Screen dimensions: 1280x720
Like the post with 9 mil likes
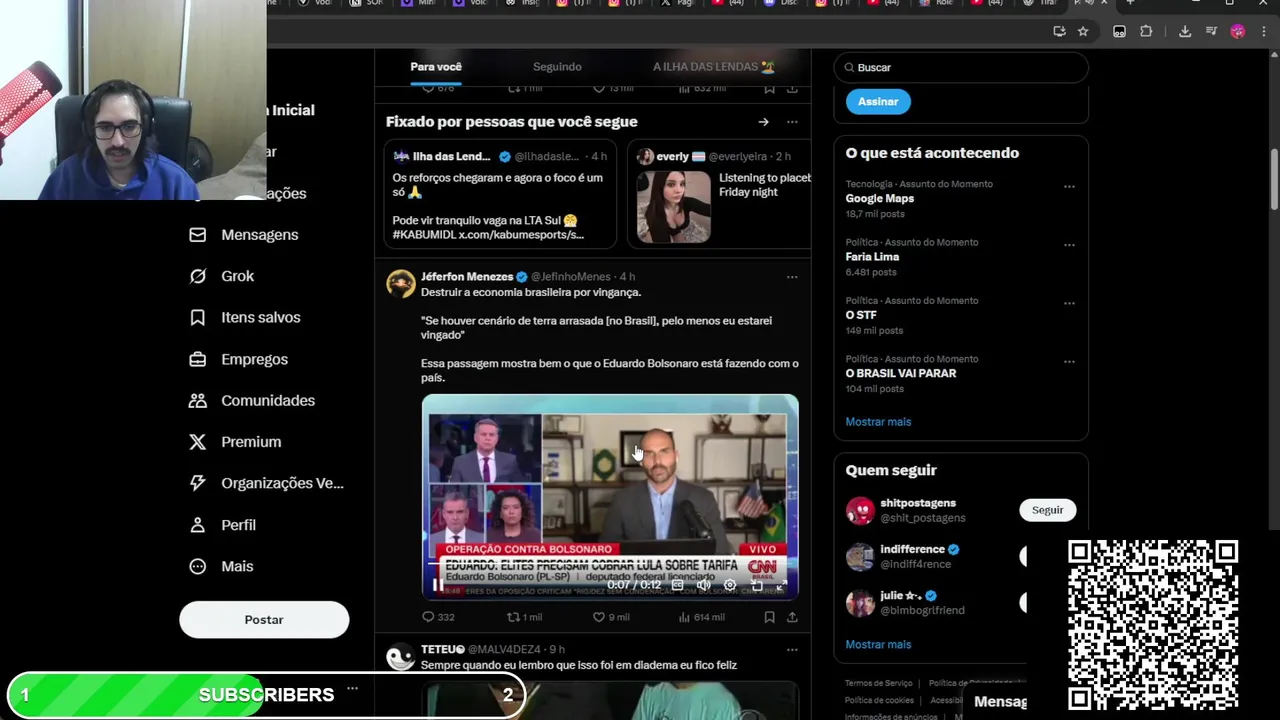pos(611,617)
